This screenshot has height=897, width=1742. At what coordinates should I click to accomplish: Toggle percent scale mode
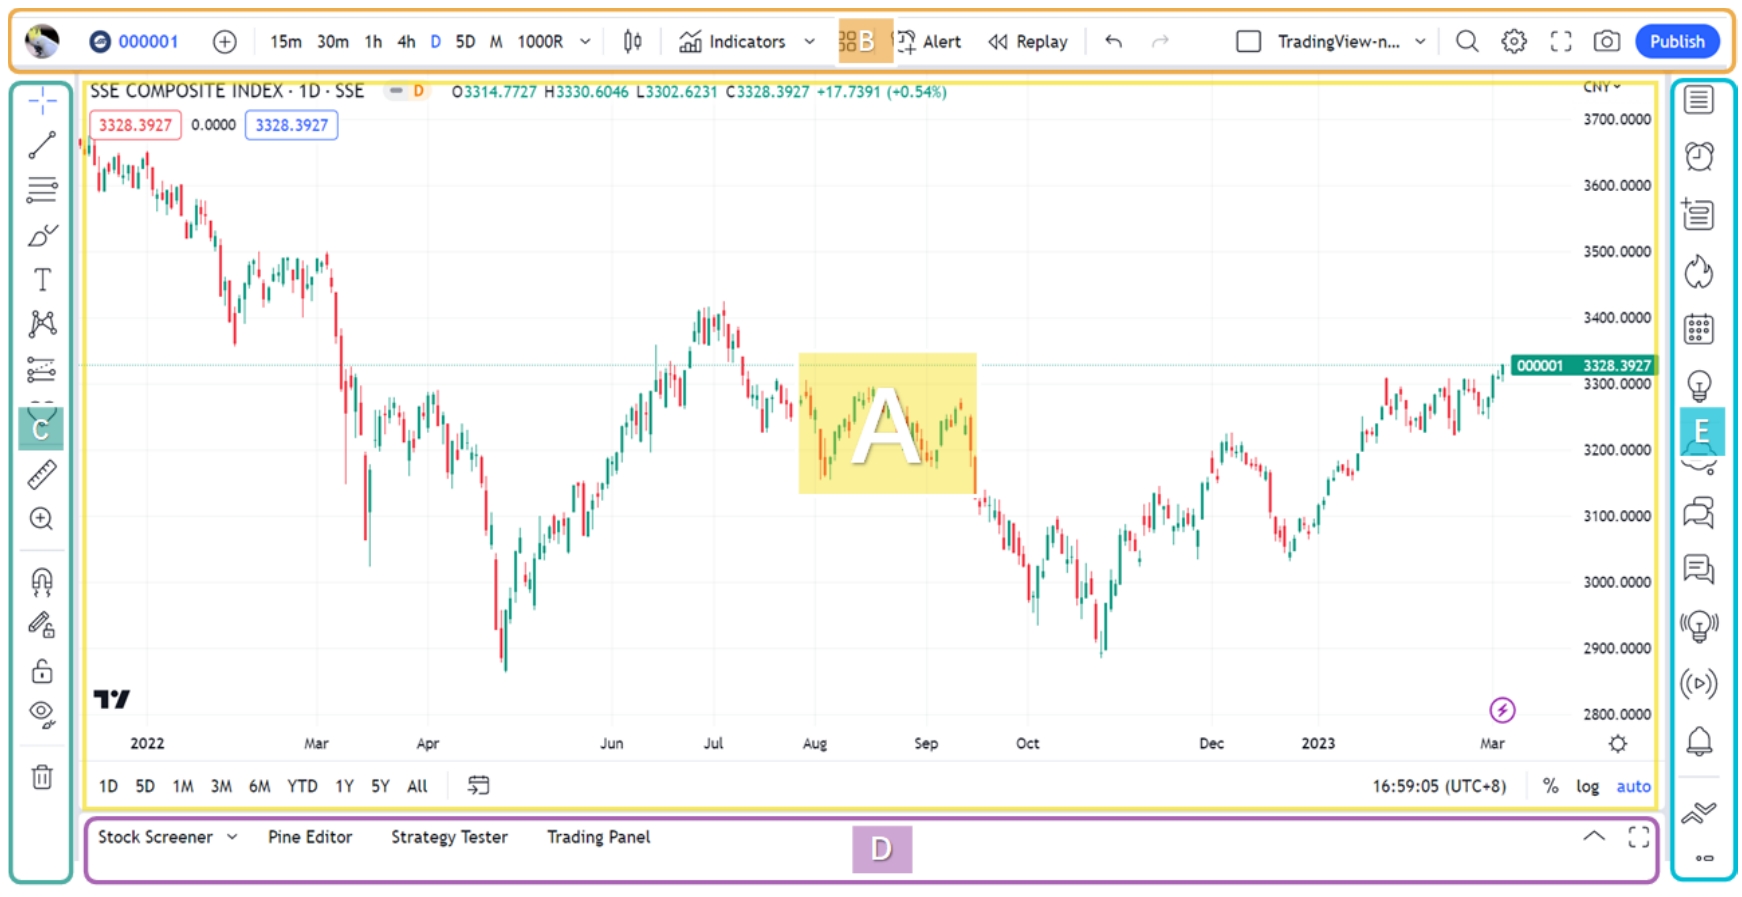(x=1550, y=786)
